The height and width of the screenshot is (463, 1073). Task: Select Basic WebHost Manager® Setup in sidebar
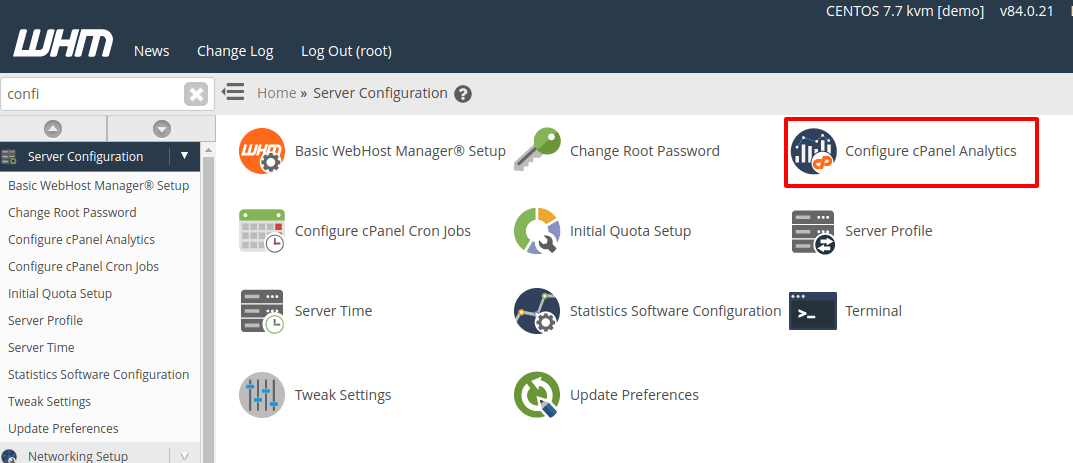pyautogui.click(x=100, y=185)
